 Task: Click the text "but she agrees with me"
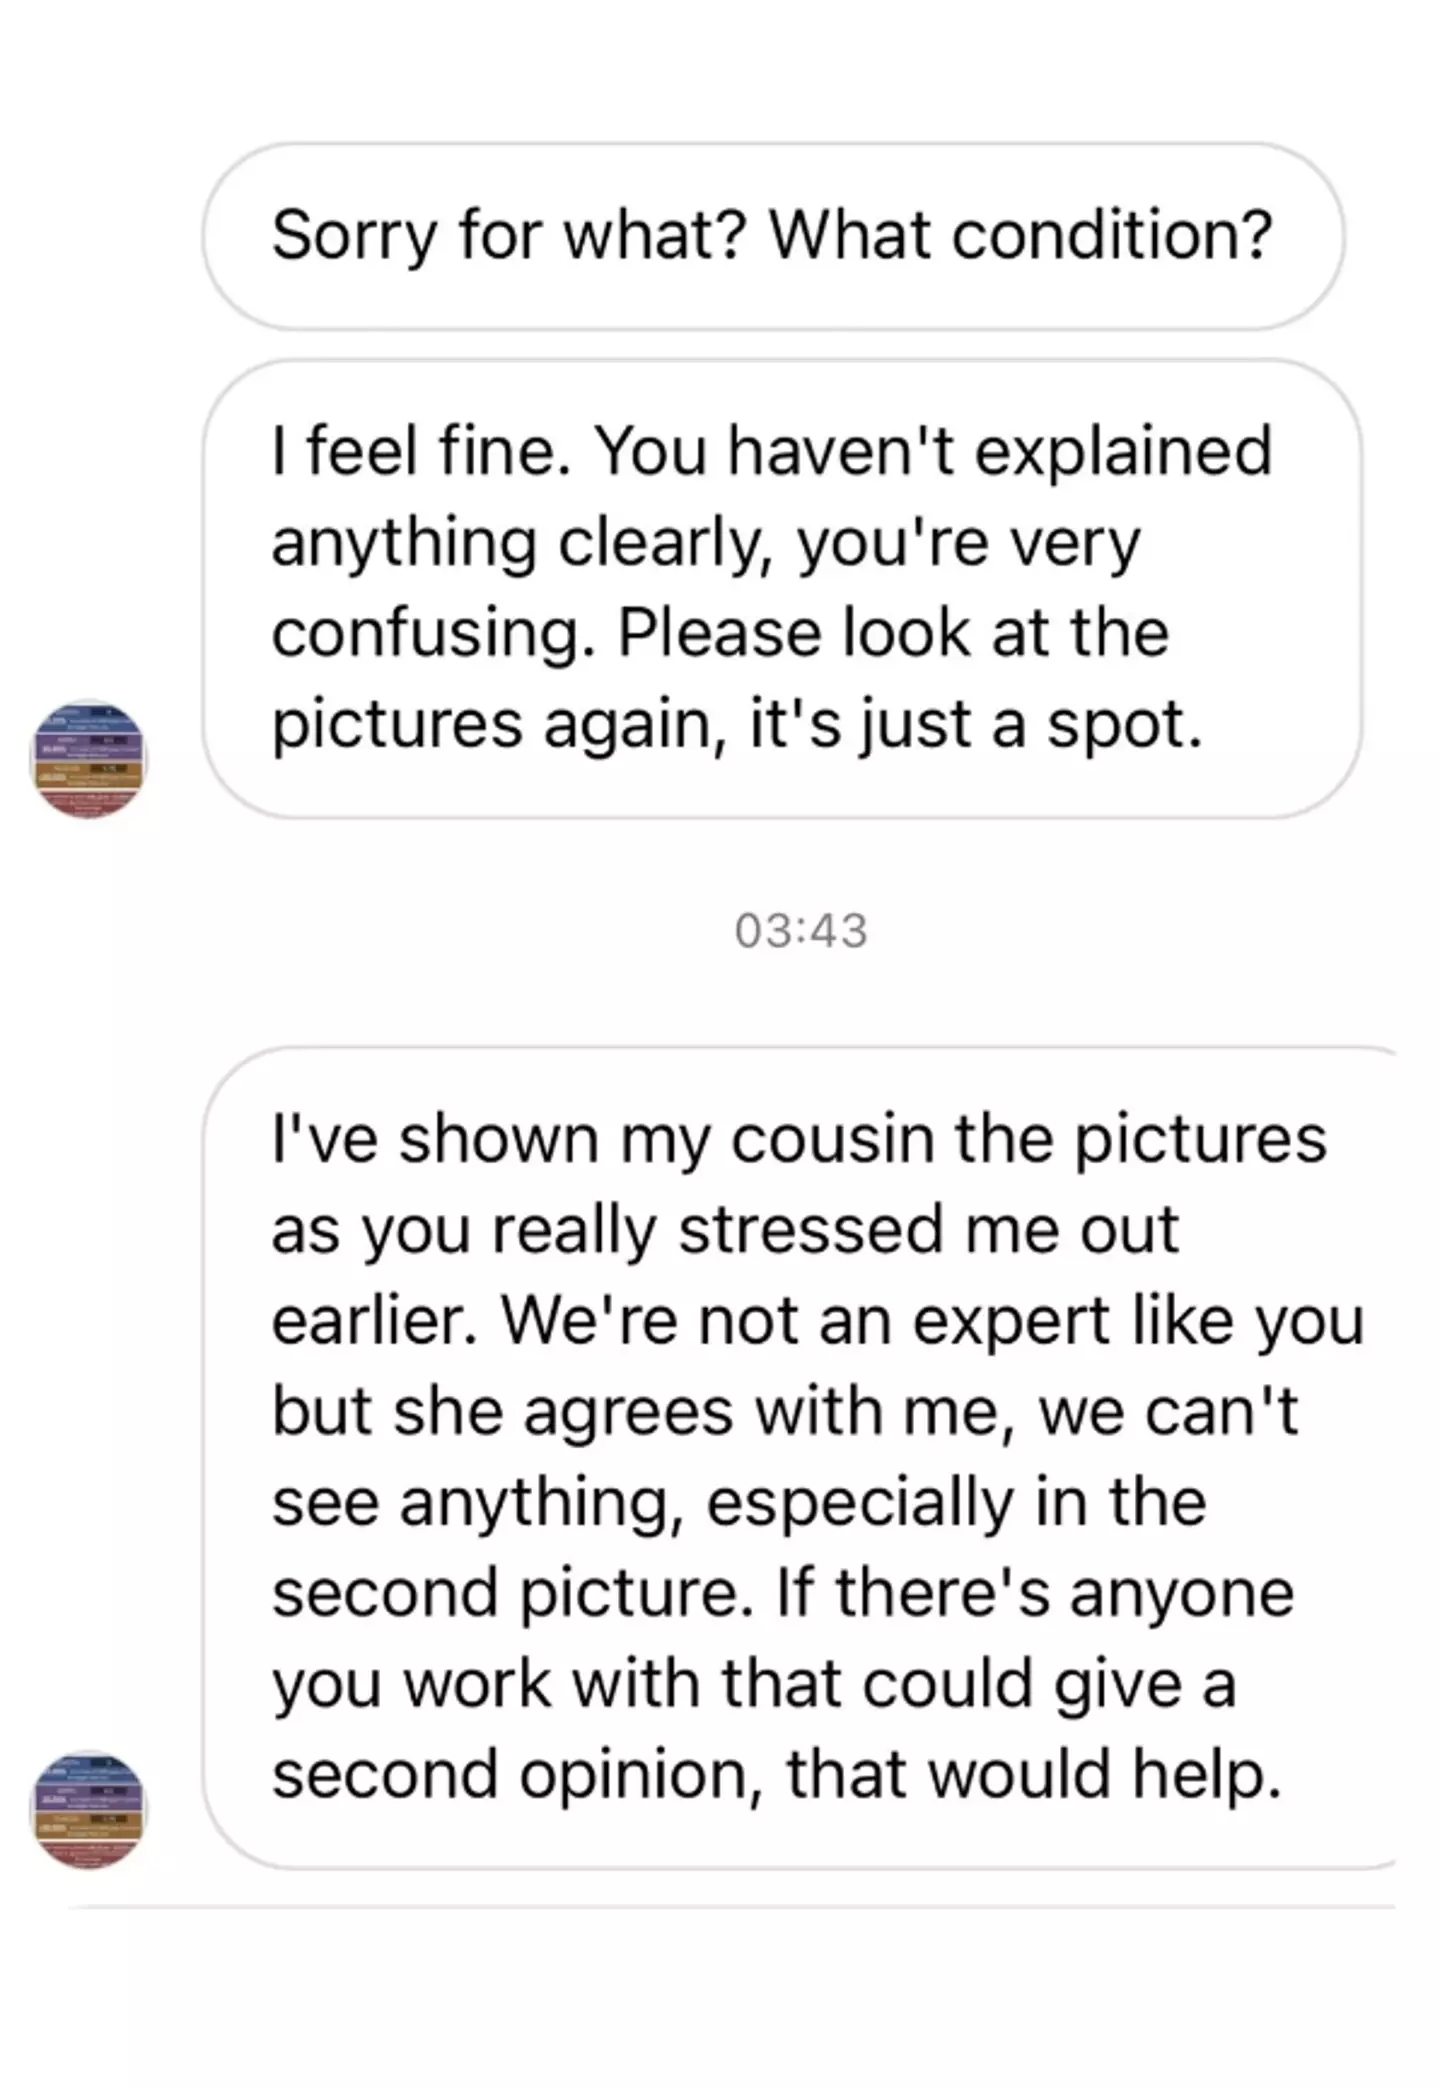(636, 1412)
